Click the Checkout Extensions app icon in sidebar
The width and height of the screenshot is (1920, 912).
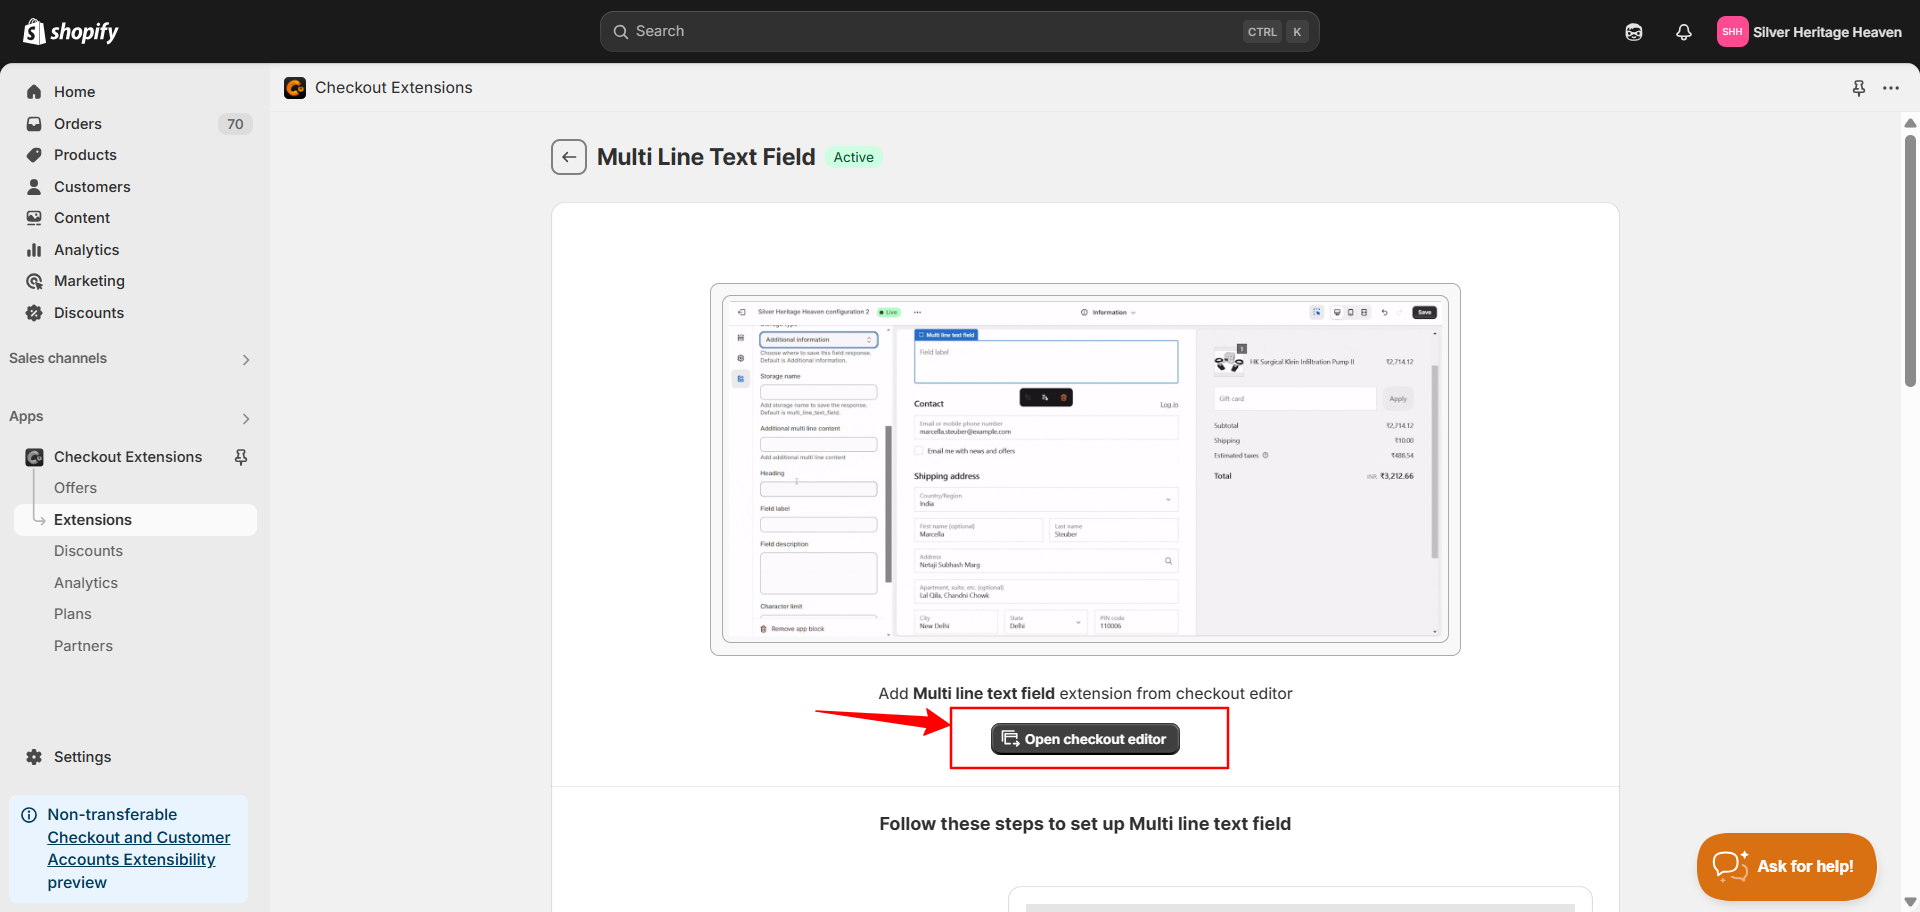coord(34,457)
